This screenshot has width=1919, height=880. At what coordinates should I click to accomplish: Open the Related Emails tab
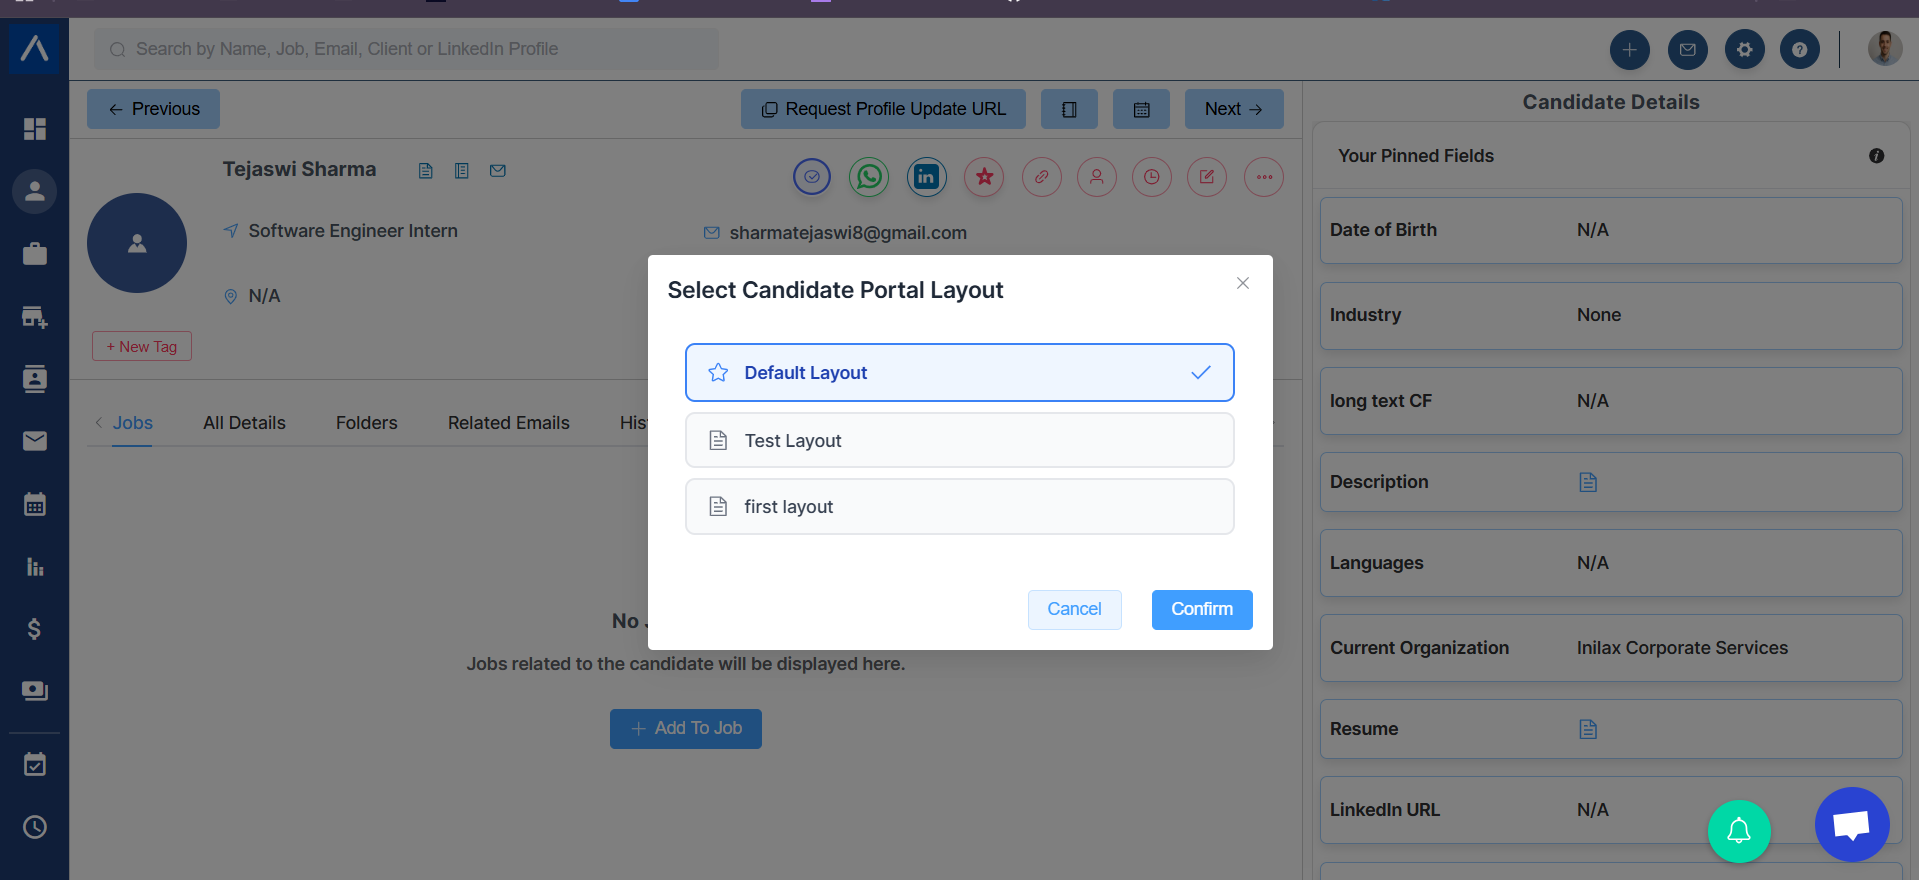(x=508, y=423)
